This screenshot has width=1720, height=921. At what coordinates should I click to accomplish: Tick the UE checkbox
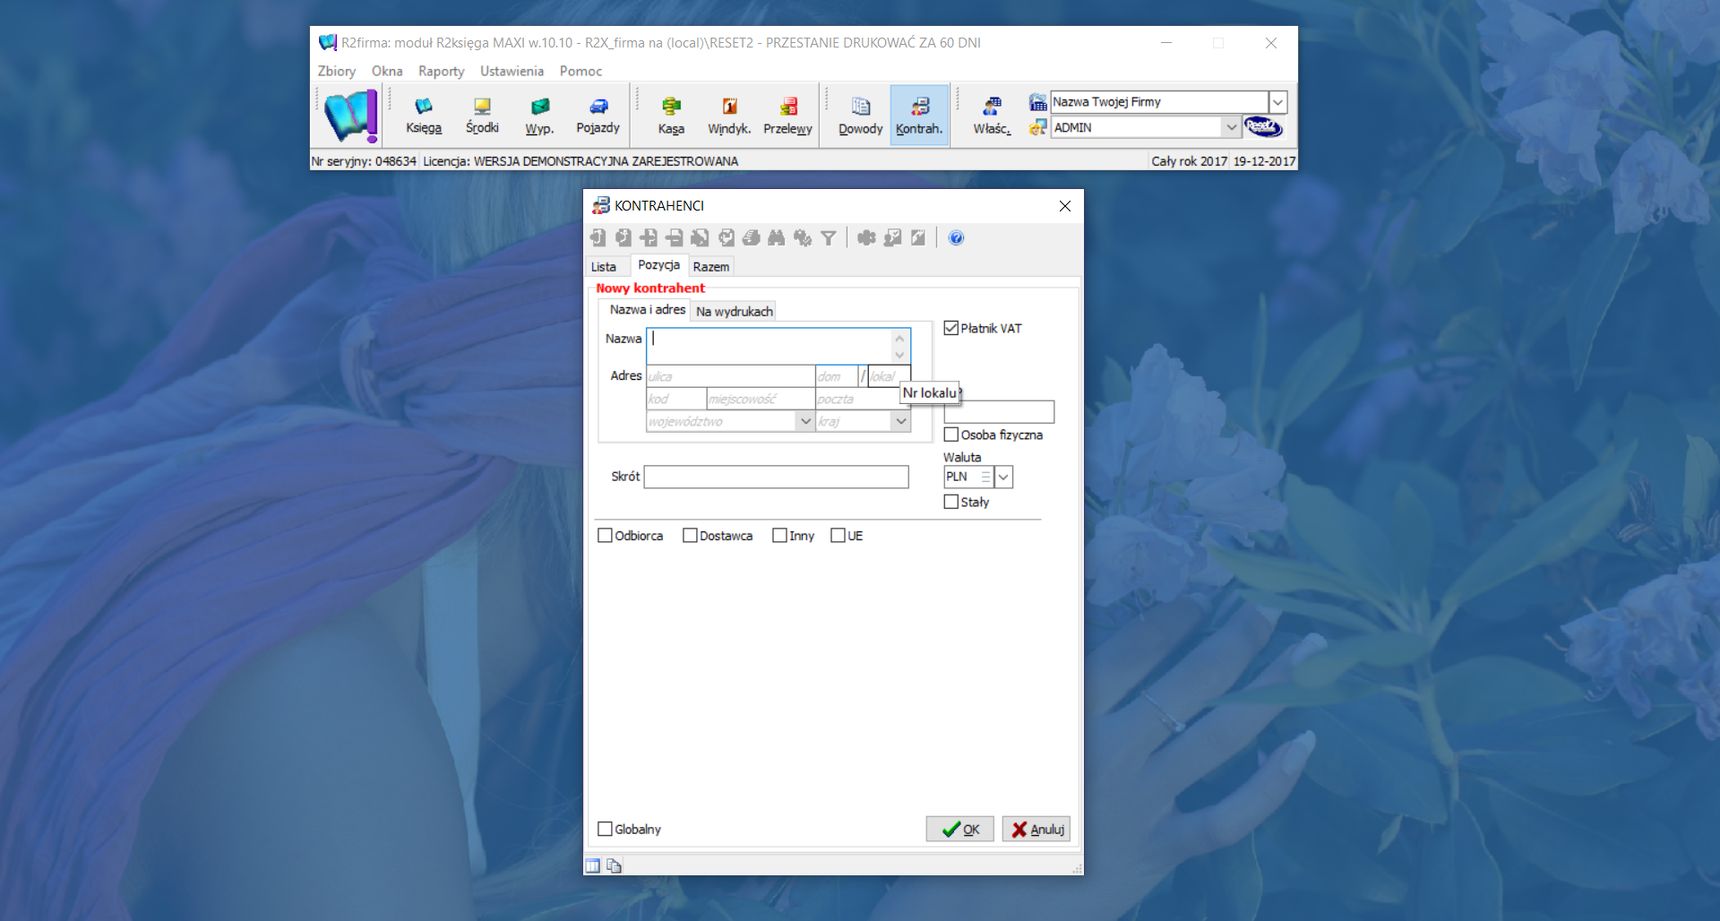pos(838,535)
